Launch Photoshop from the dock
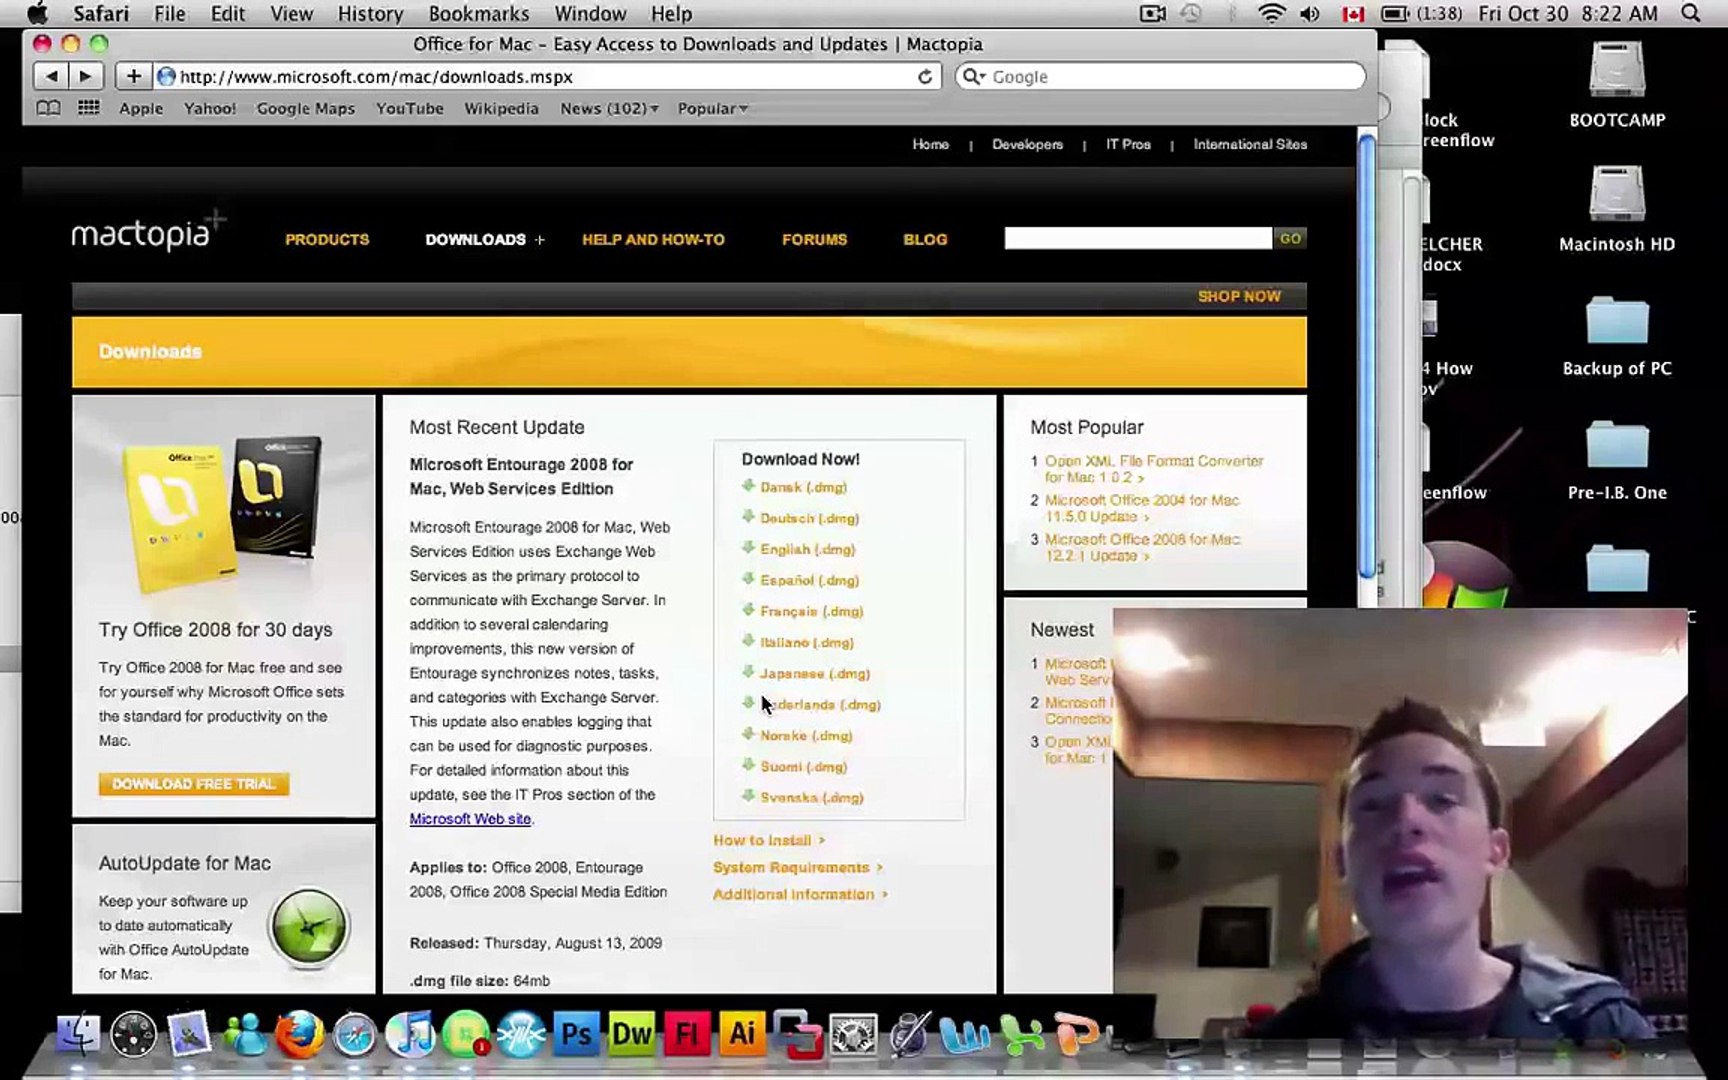 pyautogui.click(x=576, y=1034)
